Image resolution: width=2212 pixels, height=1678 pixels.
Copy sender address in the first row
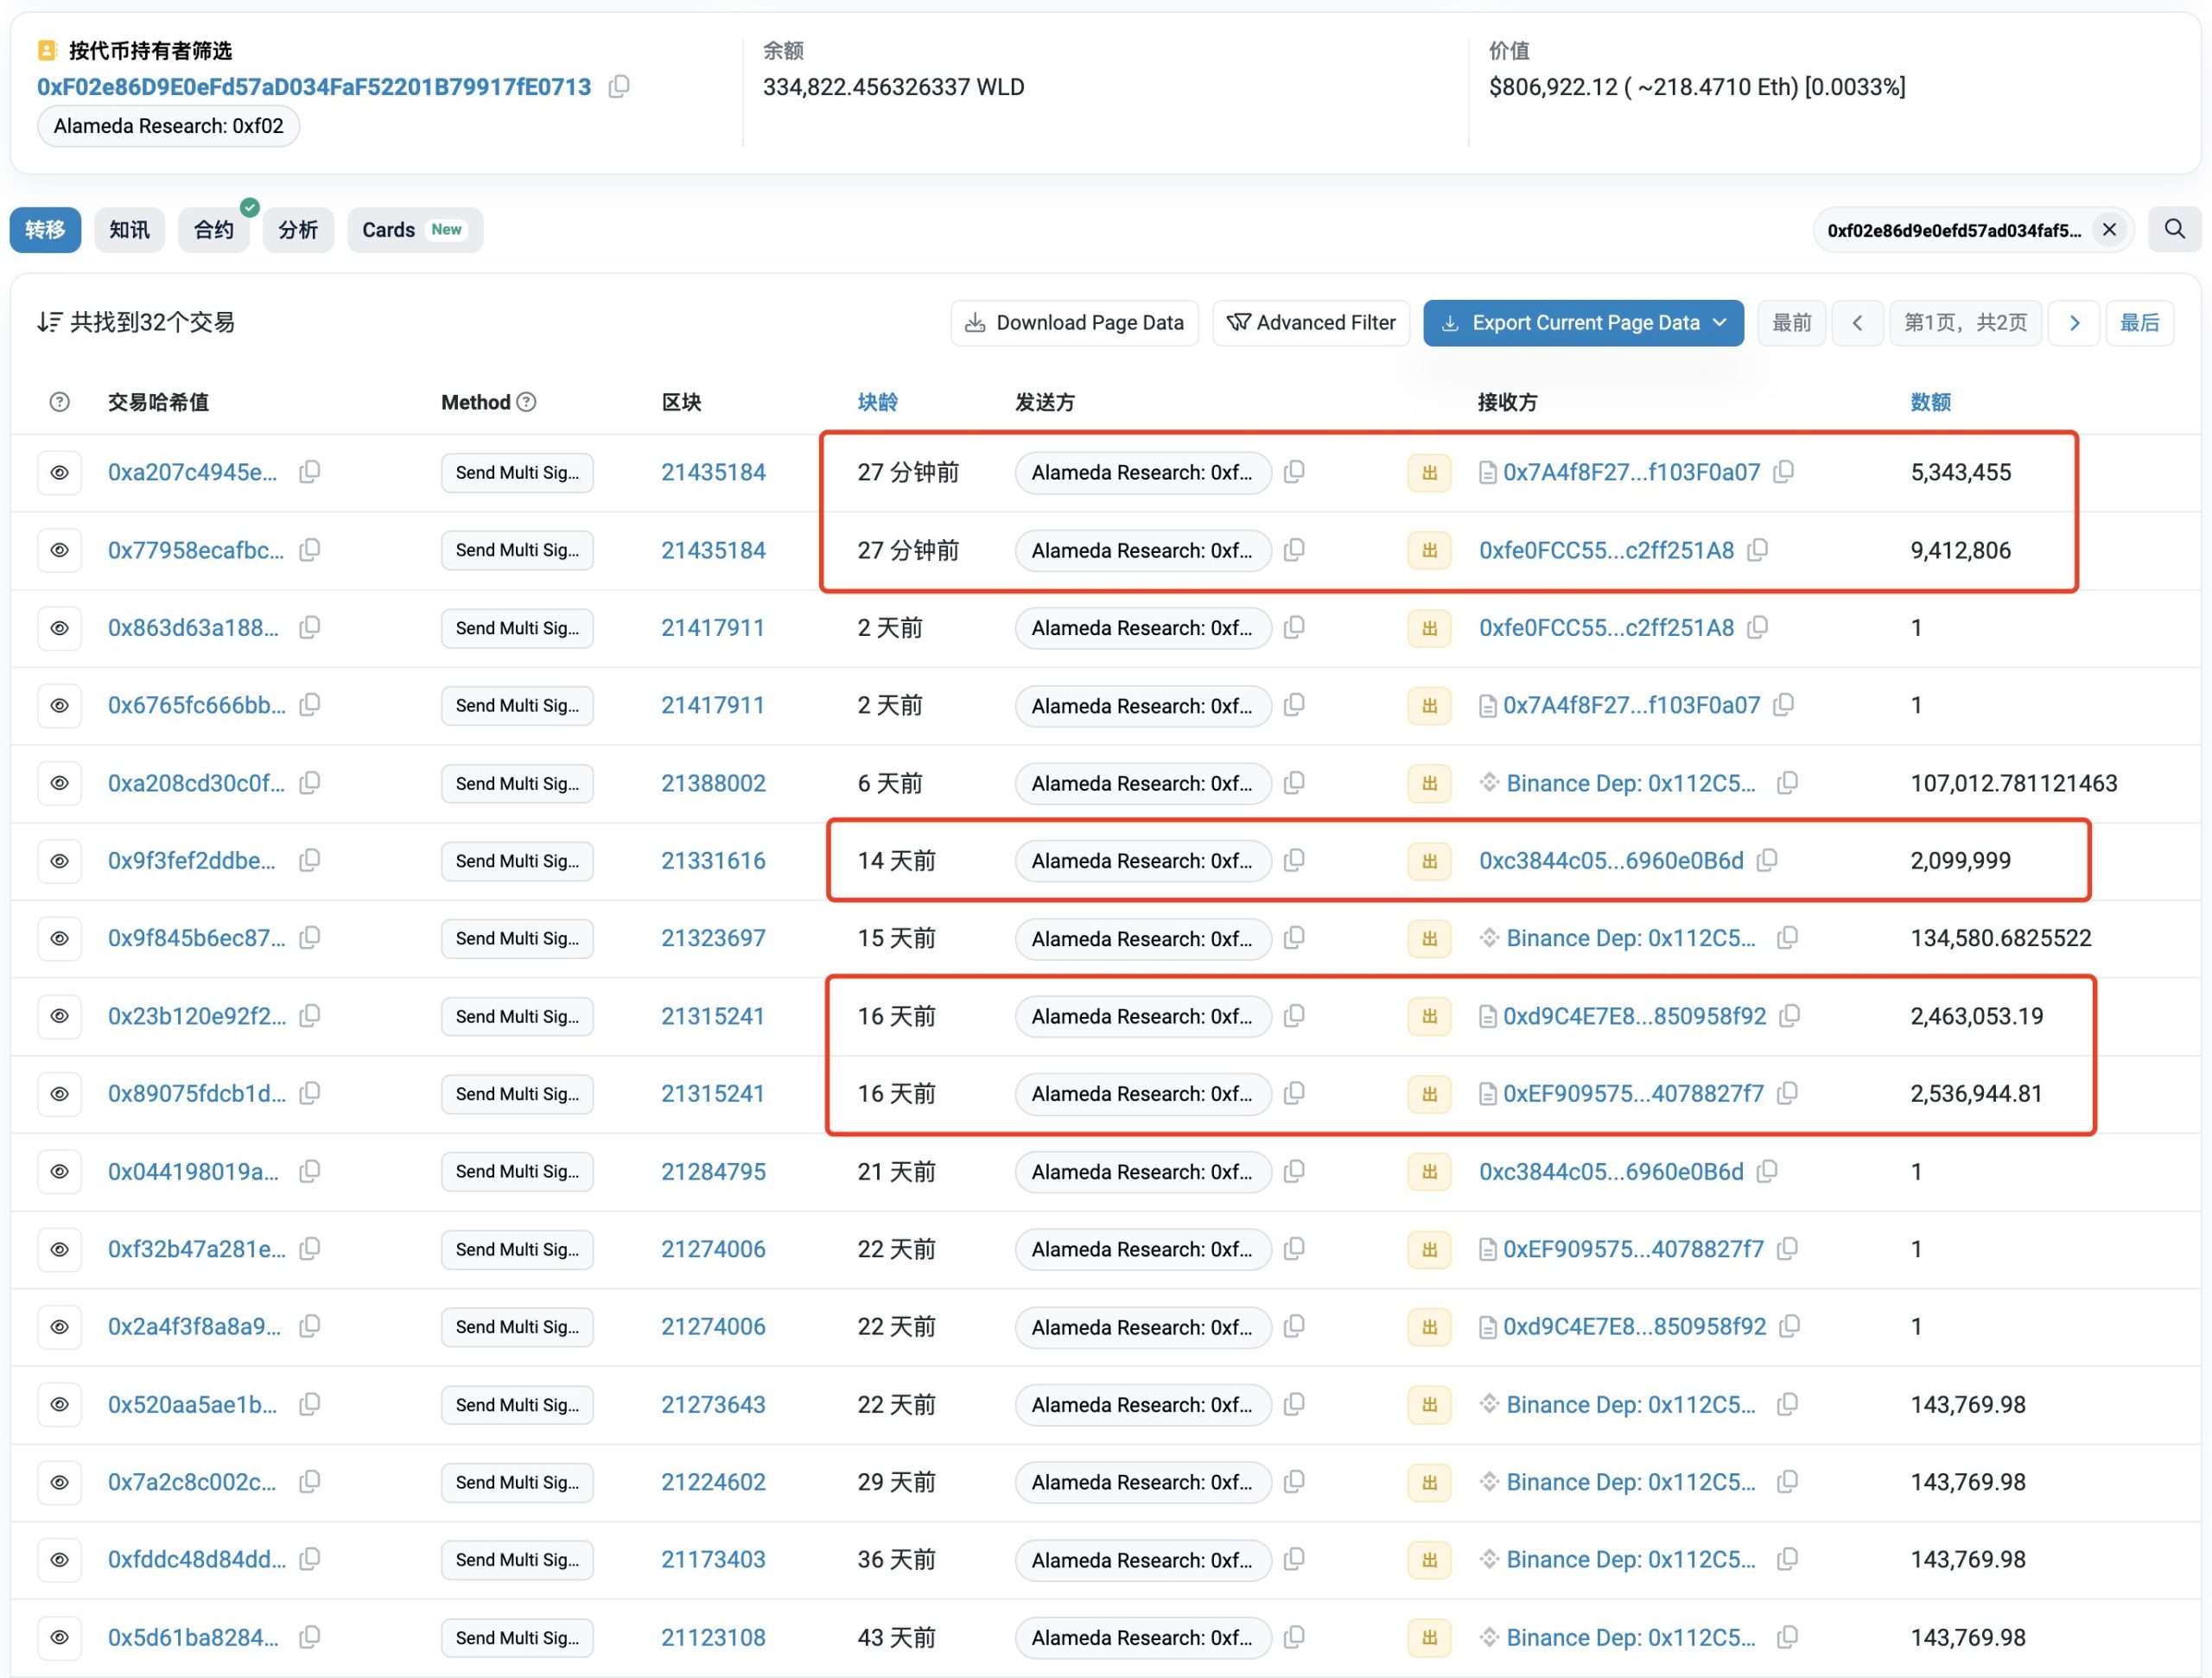coord(1294,472)
